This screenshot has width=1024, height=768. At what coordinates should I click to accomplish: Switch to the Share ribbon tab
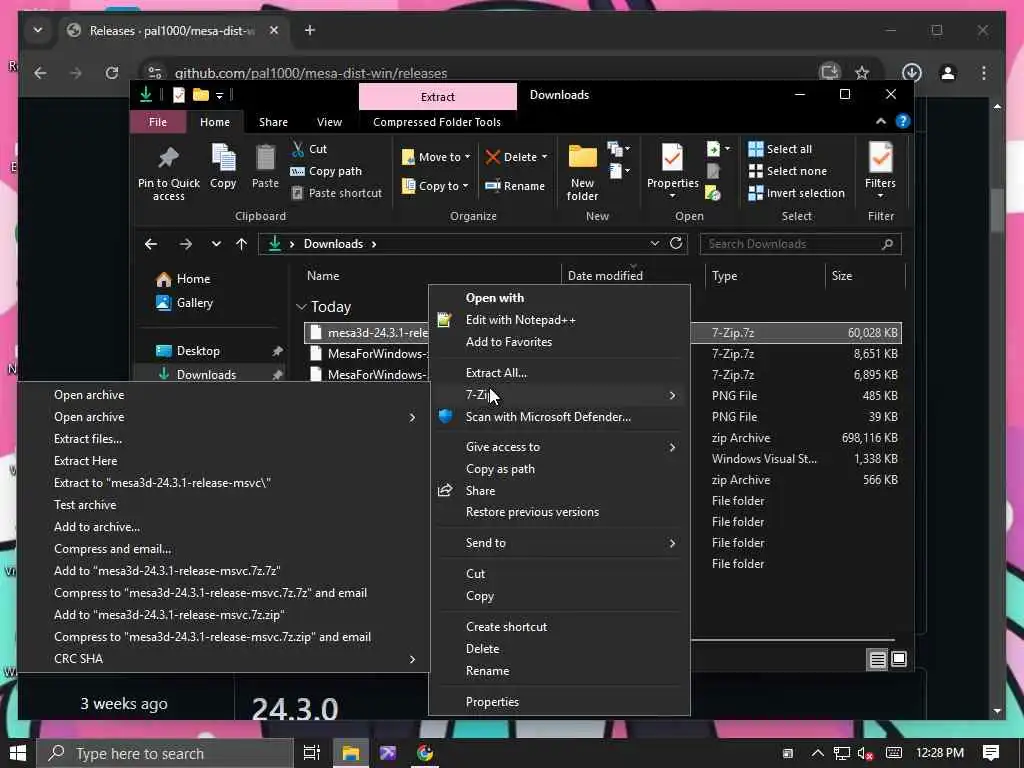click(x=273, y=122)
